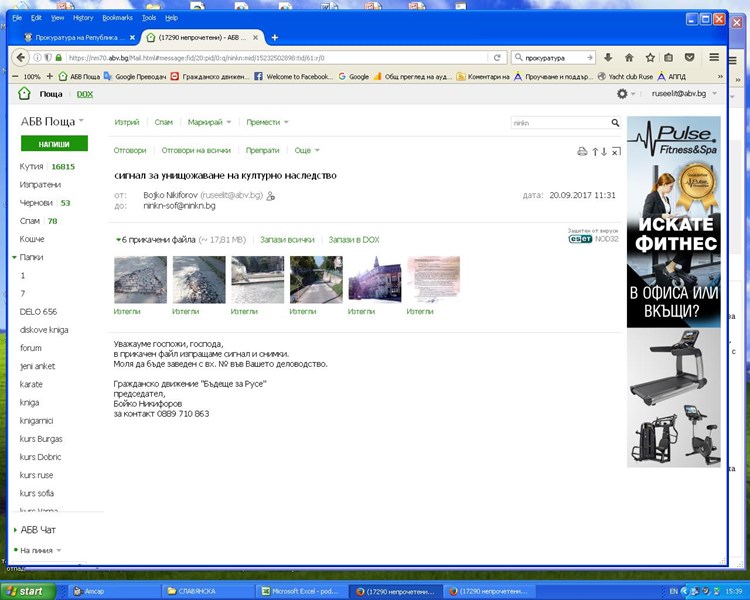Viewport: 750px width, 600px height.
Task: Click Firefox home button in toolbar
Action: tap(629, 57)
